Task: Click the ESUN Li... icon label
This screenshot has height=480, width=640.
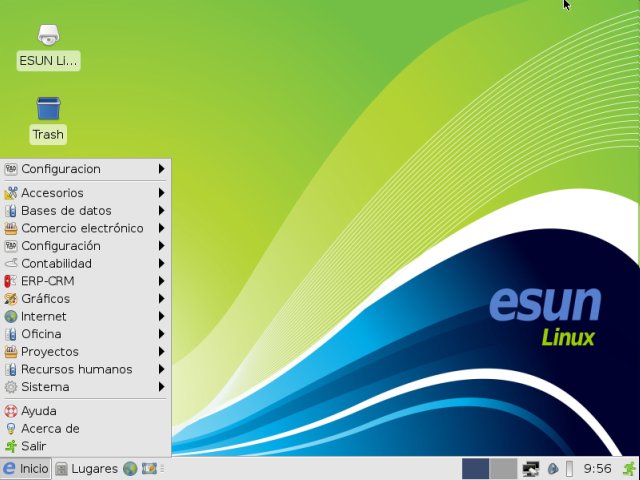Action: [x=48, y=61]
